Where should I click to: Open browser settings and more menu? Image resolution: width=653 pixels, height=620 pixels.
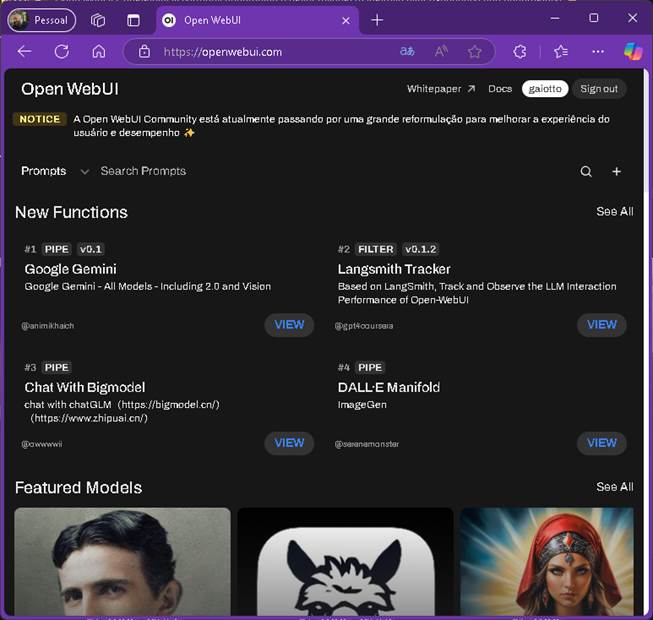(x=598, y=52)
